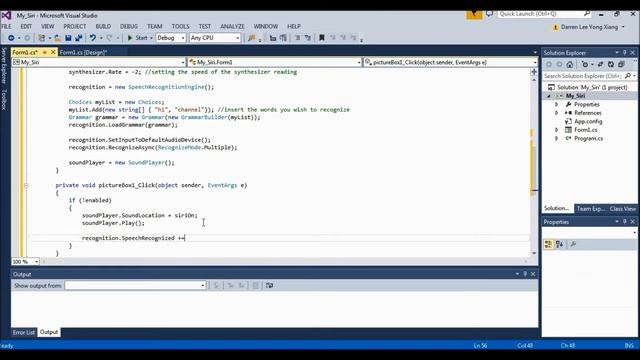This screenshot has width=640, height=360.
Task: Close the Output panel
Action: coord(533,274)
